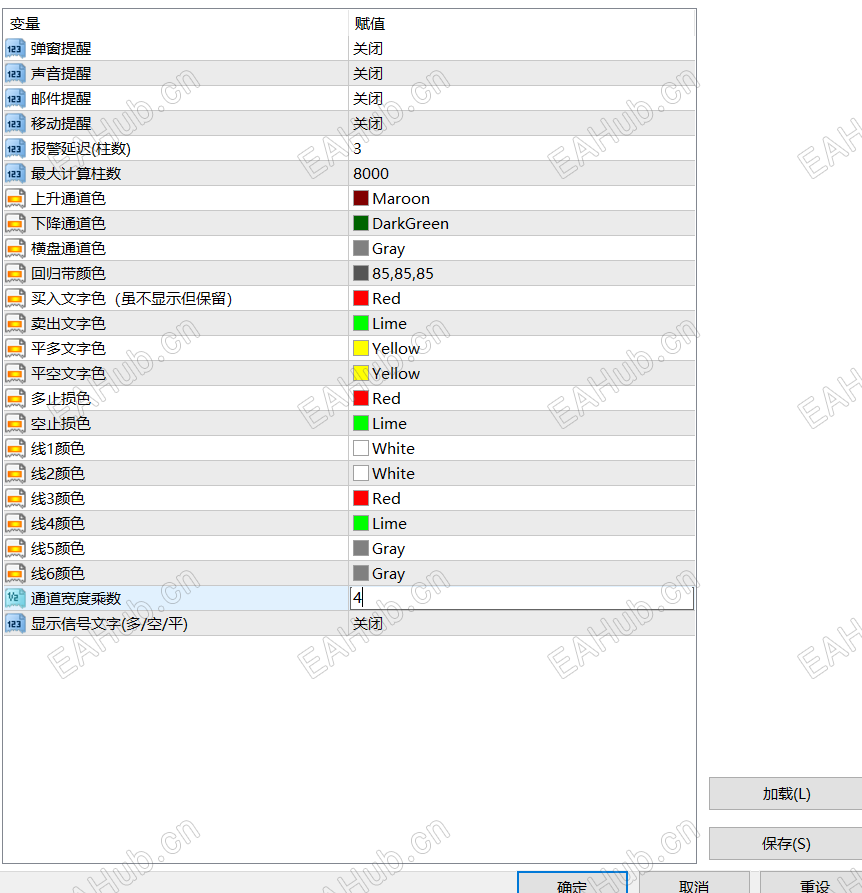Click the Red value for 多止损色

(x=387, y=399)
